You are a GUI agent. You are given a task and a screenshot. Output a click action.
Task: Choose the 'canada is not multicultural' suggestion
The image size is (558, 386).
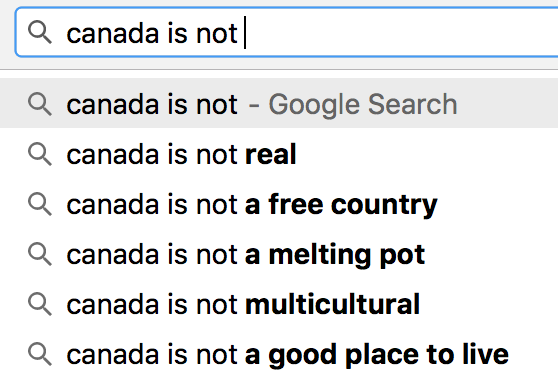(x=279, y=304)
